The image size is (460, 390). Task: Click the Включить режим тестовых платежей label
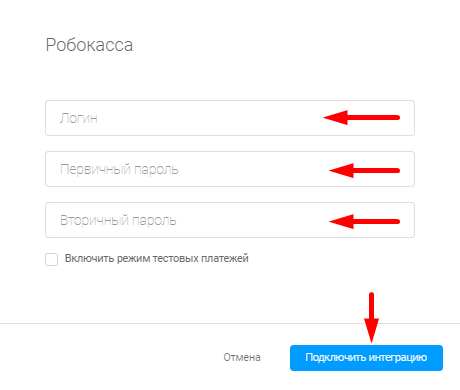coord(157,258)
